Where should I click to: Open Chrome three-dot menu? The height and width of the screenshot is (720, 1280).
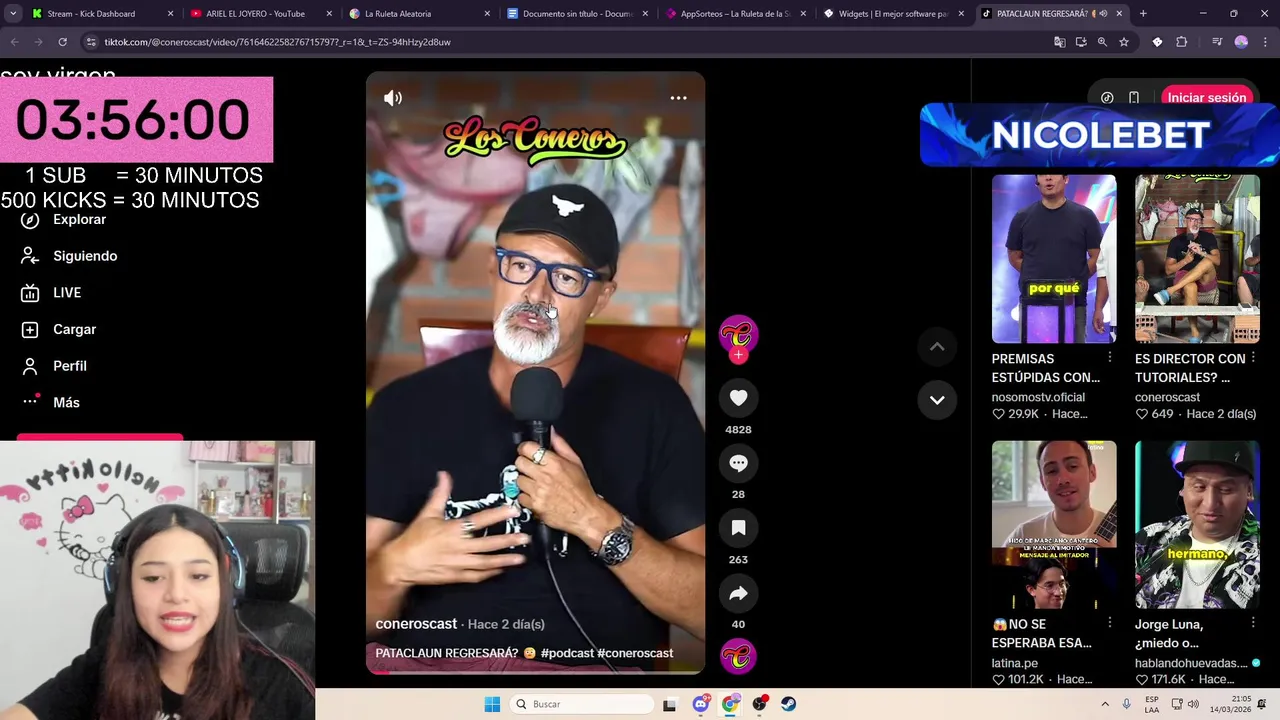click(x=1265, y=42)
